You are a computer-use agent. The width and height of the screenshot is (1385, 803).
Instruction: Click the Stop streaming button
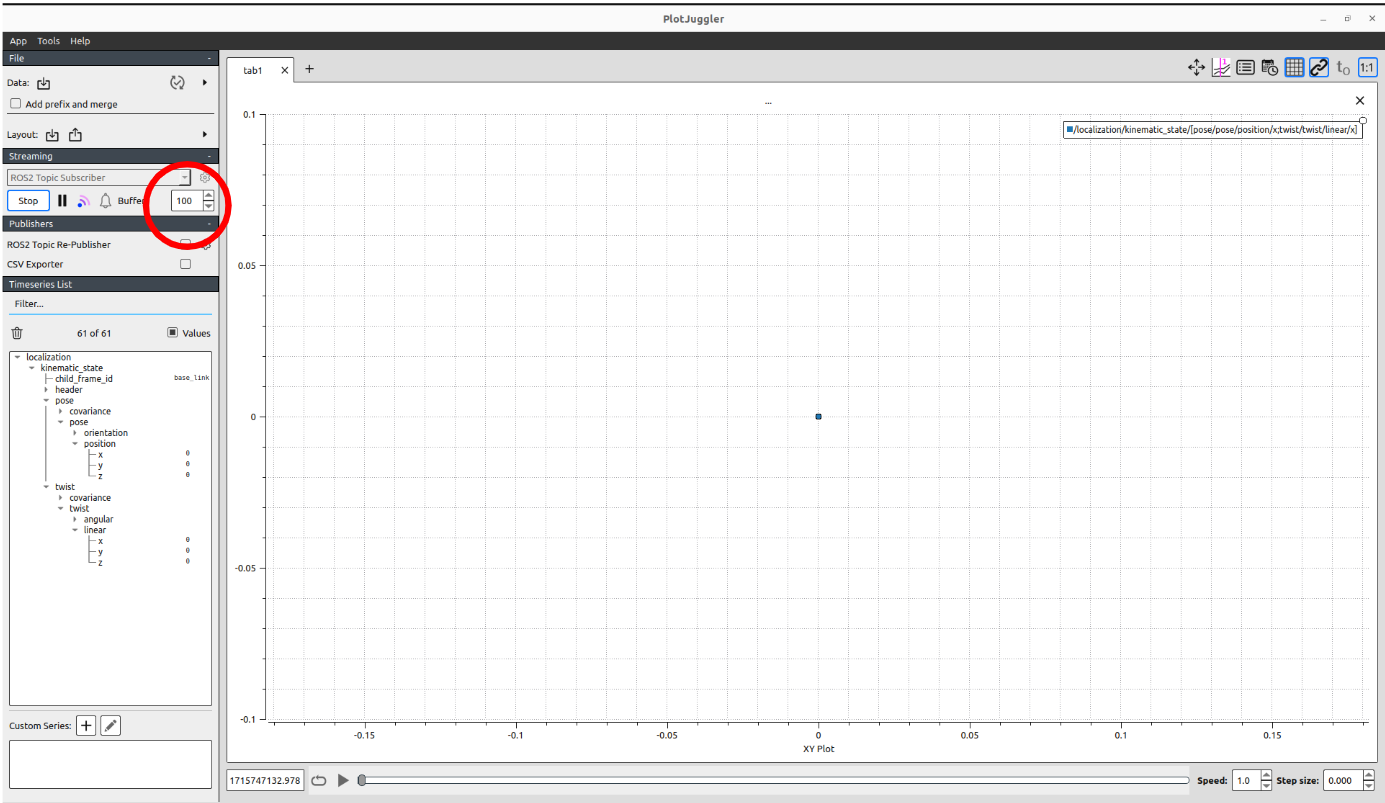tap(28, 201)
